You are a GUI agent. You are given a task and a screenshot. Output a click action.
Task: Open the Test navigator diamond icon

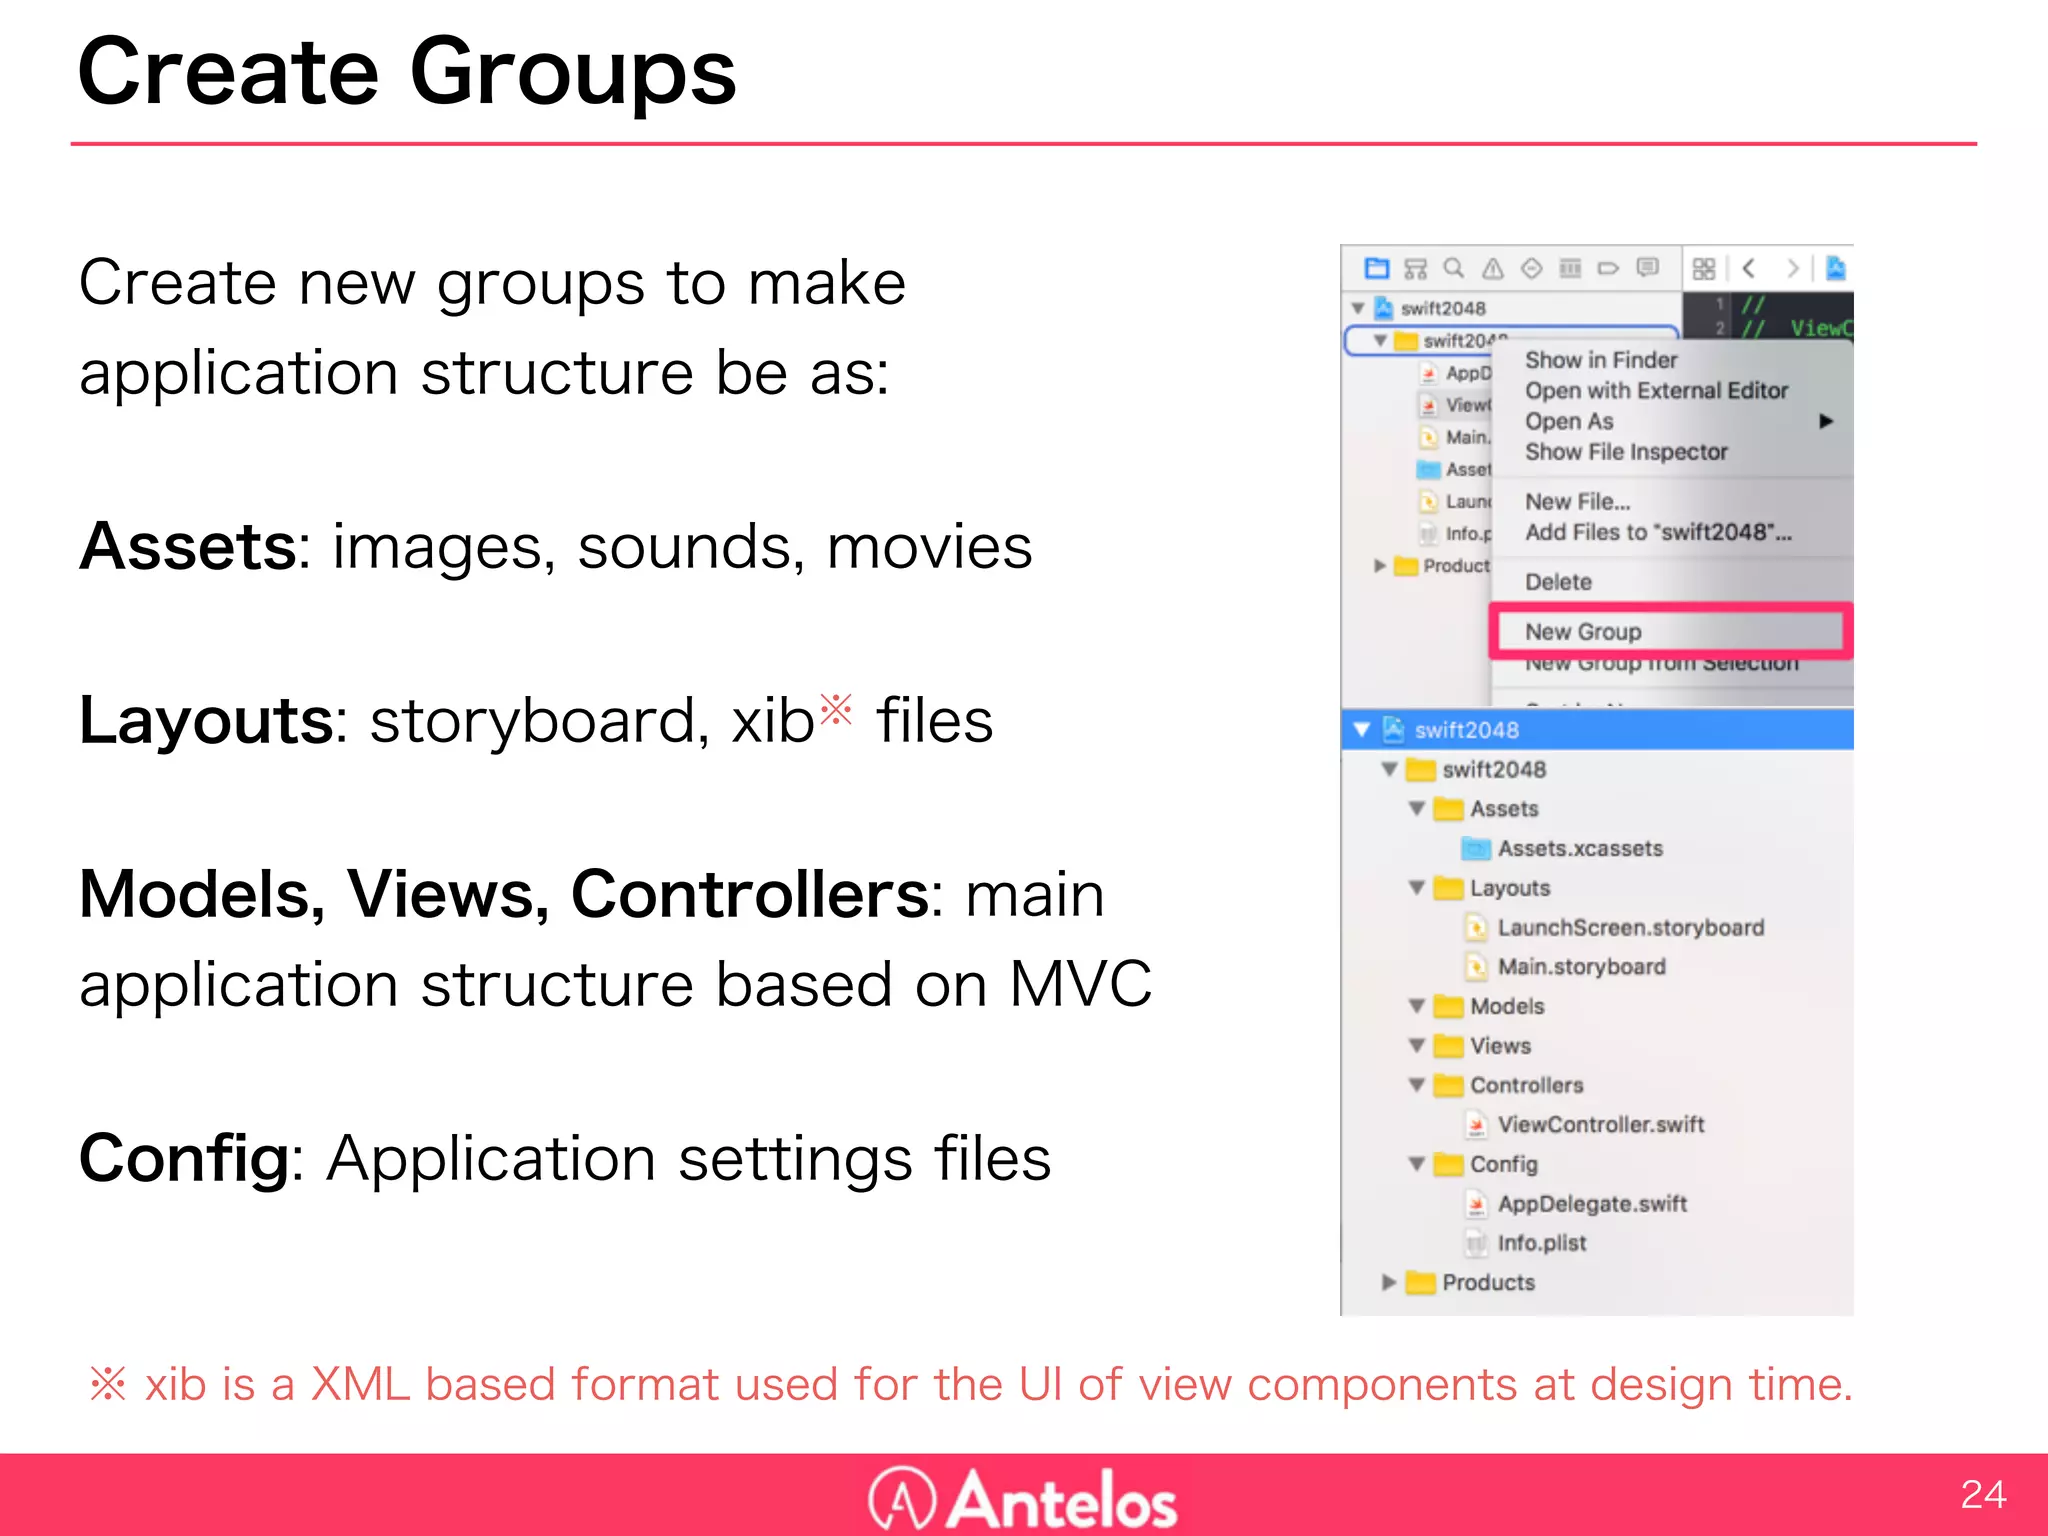pyautogui.click(x=1531, y=268)
